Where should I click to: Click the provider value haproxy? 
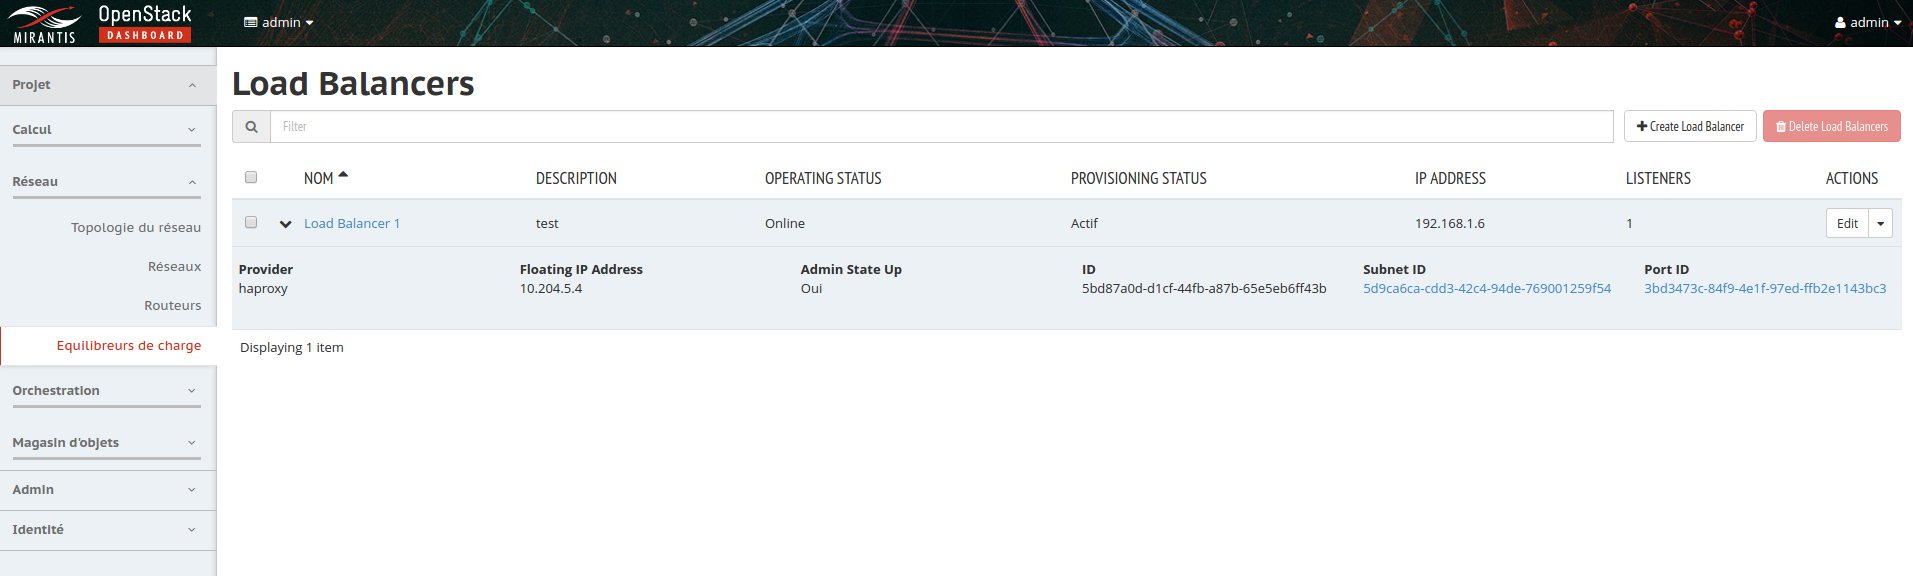263,288
